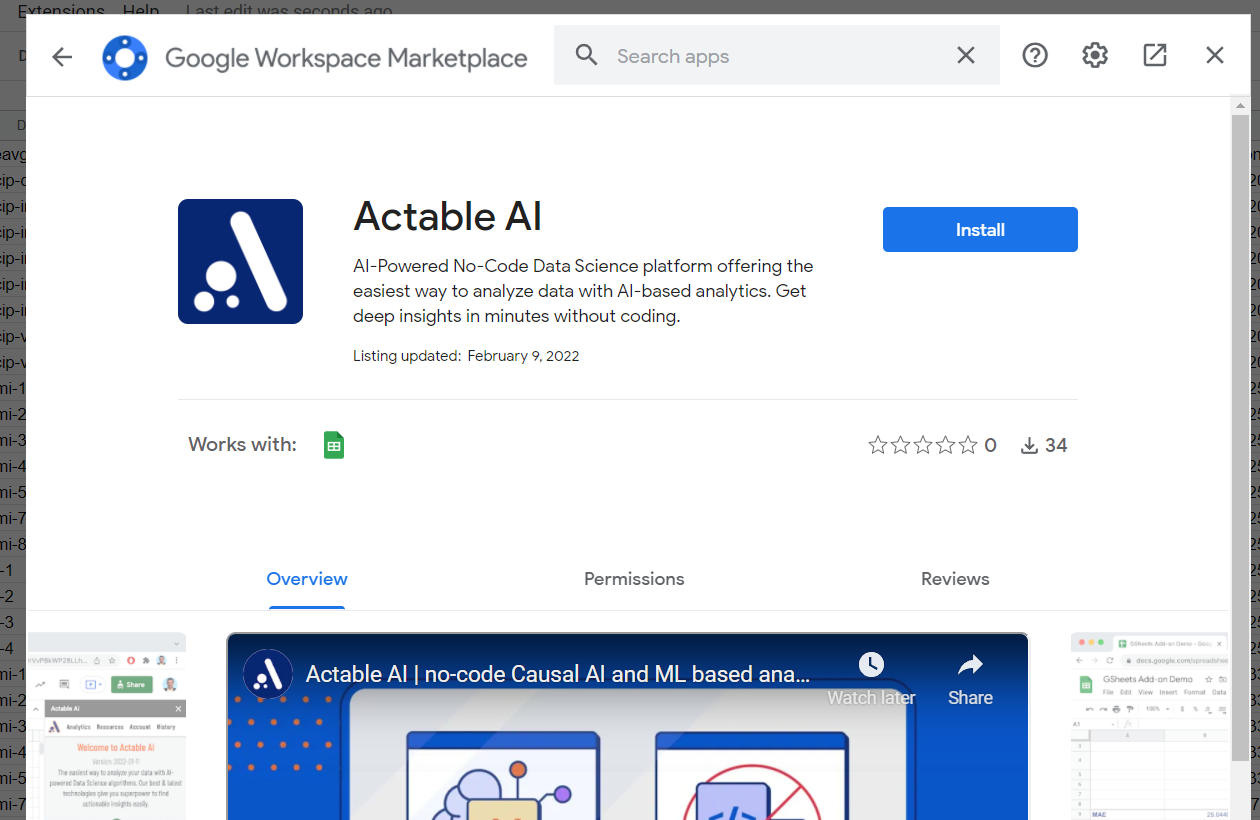The width and height of the screenshot is (1260, 820).
Task: Click the Actable AI video title link
Action: pyautogui.click(x=558, y=674)
